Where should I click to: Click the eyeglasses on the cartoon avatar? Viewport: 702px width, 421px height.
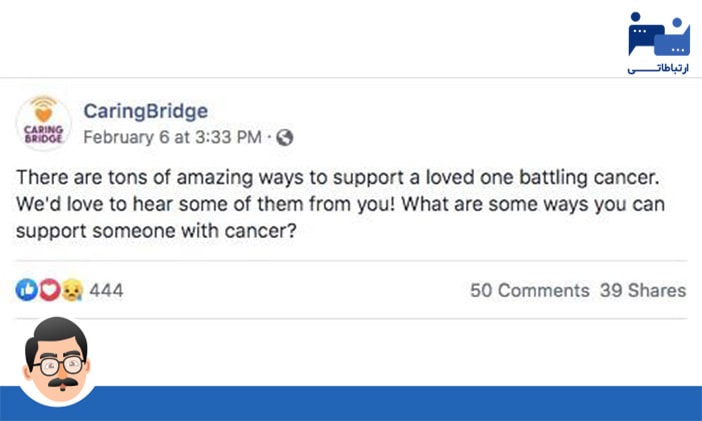[56, 363]
